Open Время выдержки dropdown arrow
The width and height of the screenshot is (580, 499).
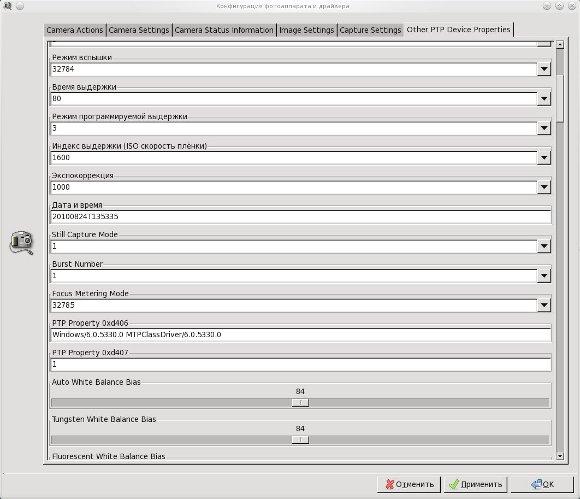click(544, 98)
